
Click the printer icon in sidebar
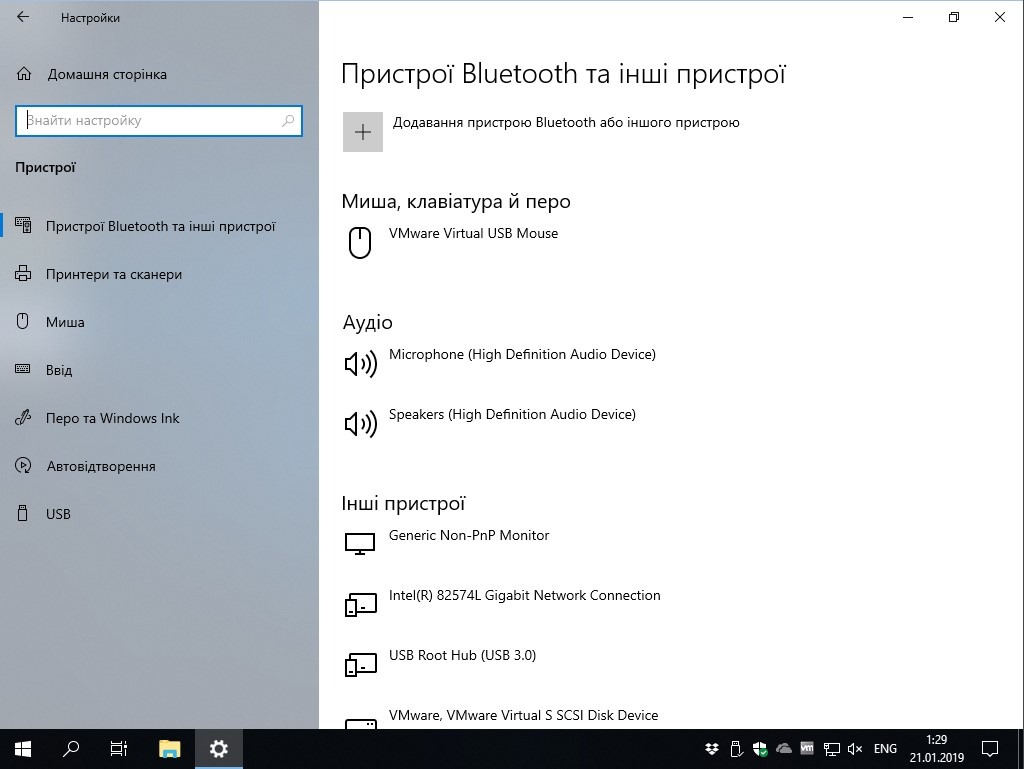coord(23,274)
